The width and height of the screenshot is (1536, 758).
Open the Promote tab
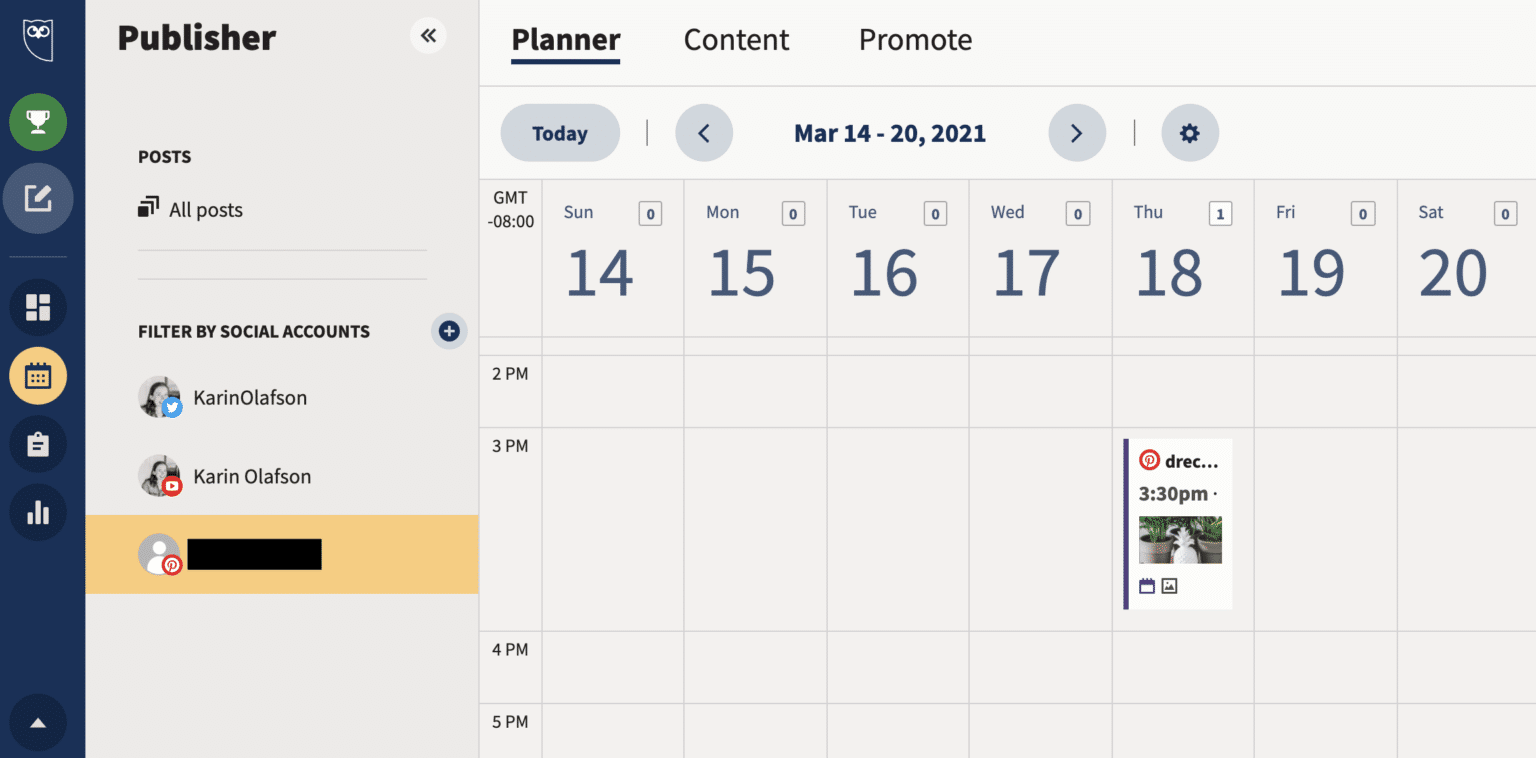914,39
